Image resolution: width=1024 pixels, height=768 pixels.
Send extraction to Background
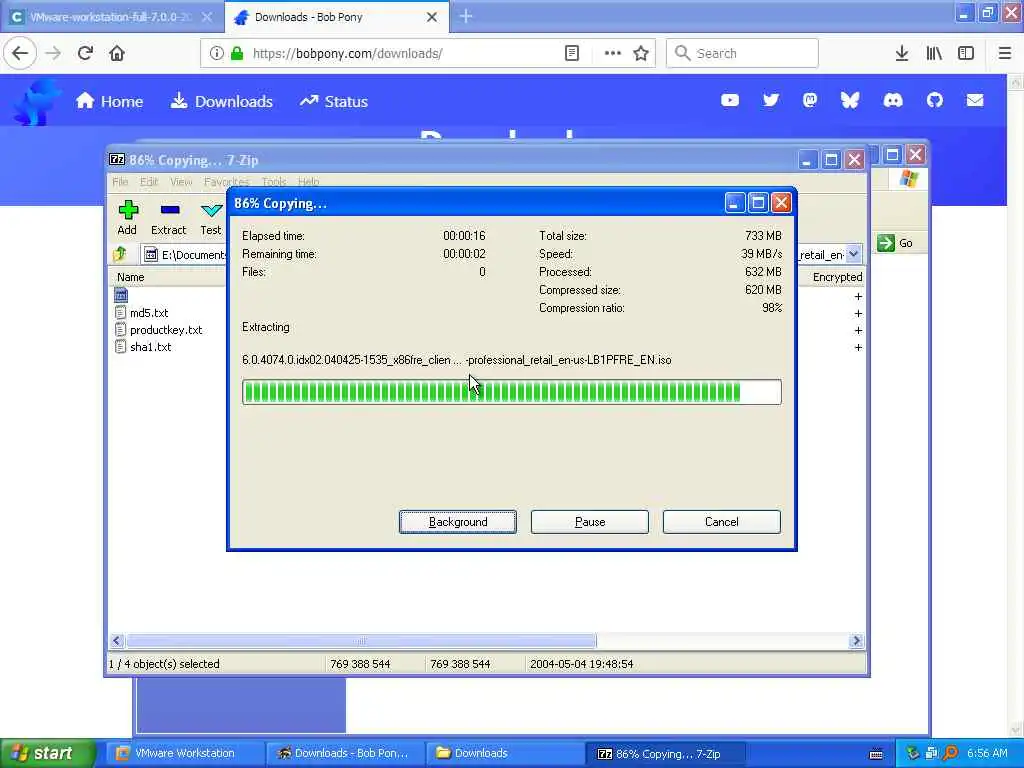(458, 522)
